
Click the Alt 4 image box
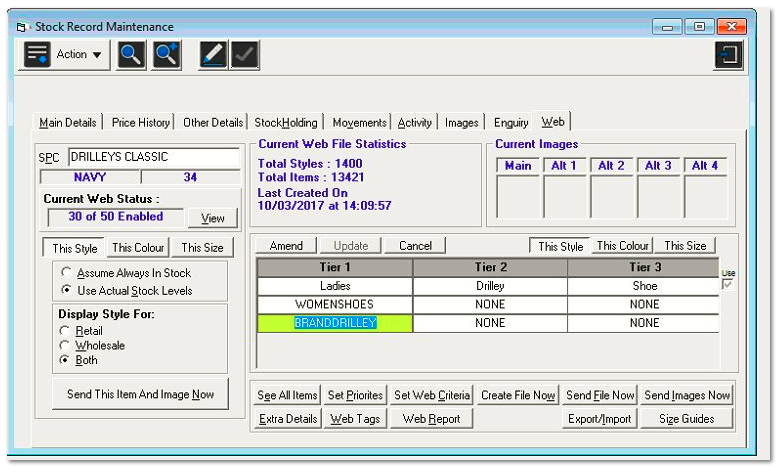(x=706, y=196)
